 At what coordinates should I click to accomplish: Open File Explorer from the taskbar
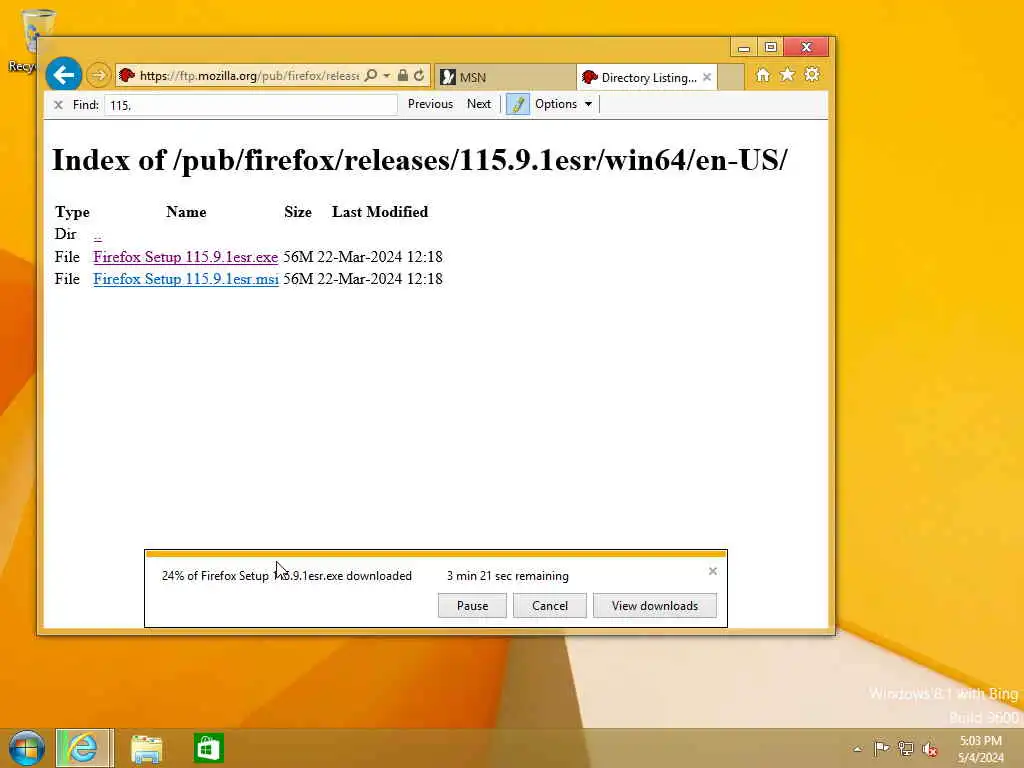pyautogui.click(x=146, y=748)
